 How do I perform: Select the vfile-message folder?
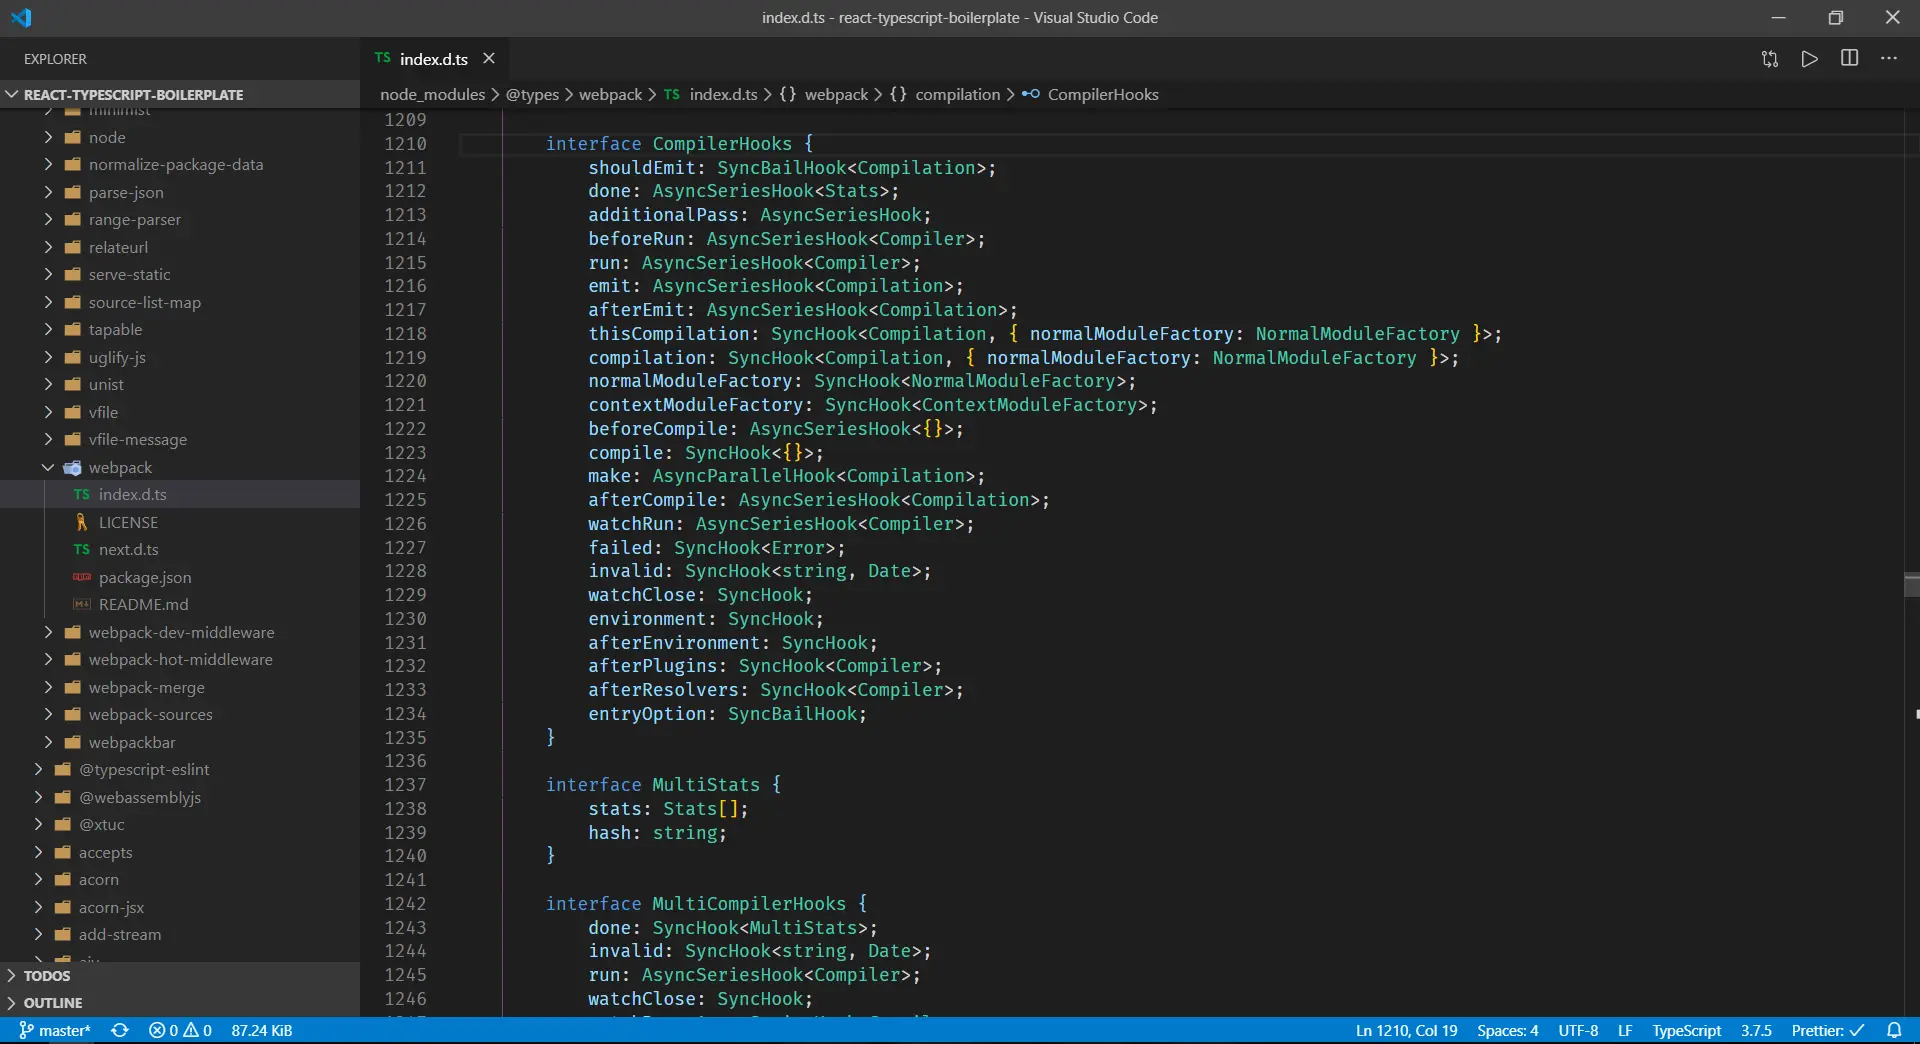coord(180,440)
